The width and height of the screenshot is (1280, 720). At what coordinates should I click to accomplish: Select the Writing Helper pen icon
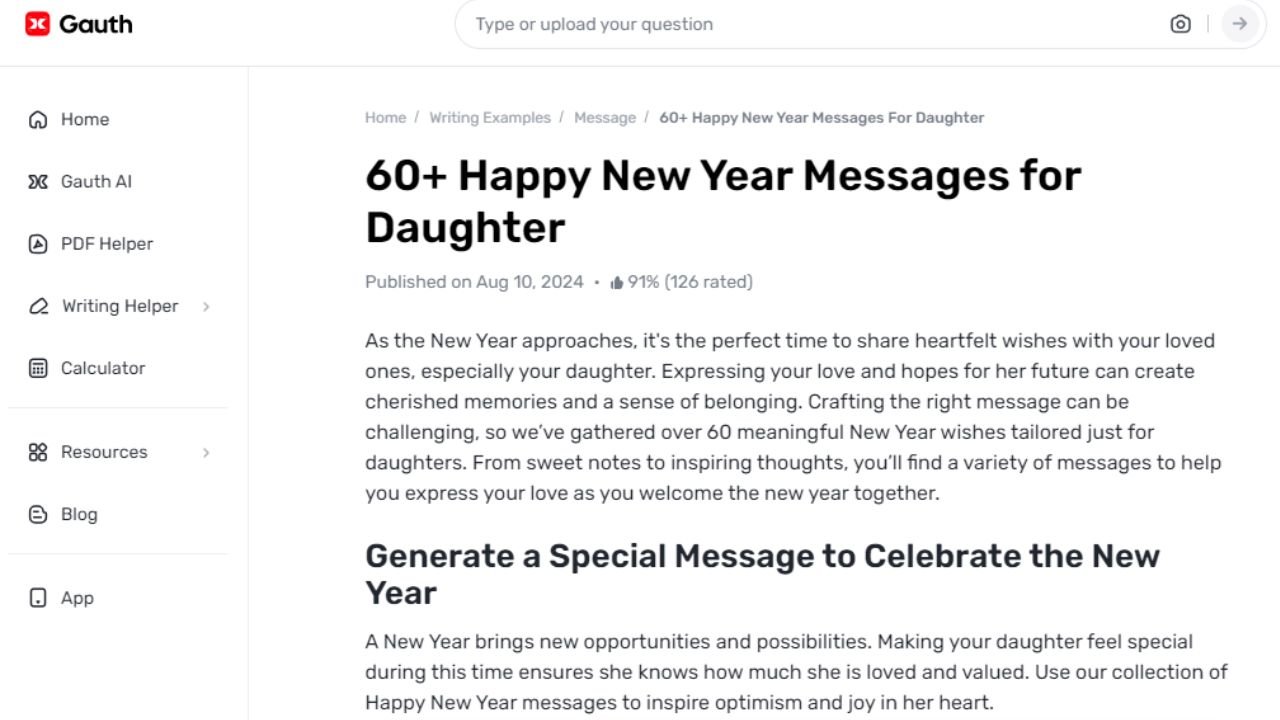click(37, 306)
